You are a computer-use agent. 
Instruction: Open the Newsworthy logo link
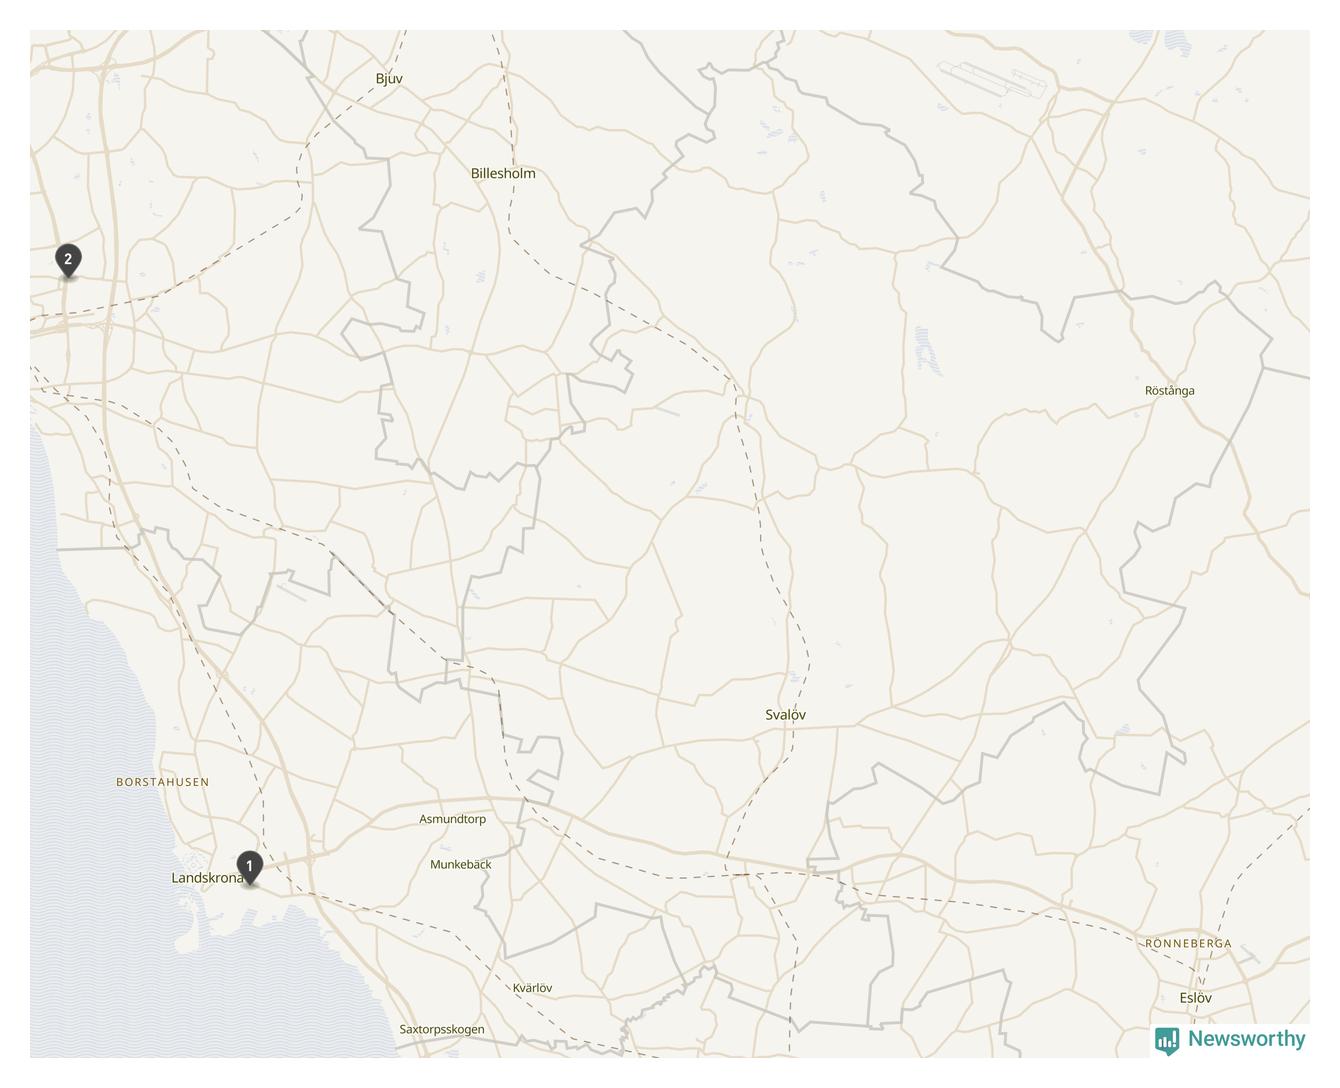(1230, 1040)
